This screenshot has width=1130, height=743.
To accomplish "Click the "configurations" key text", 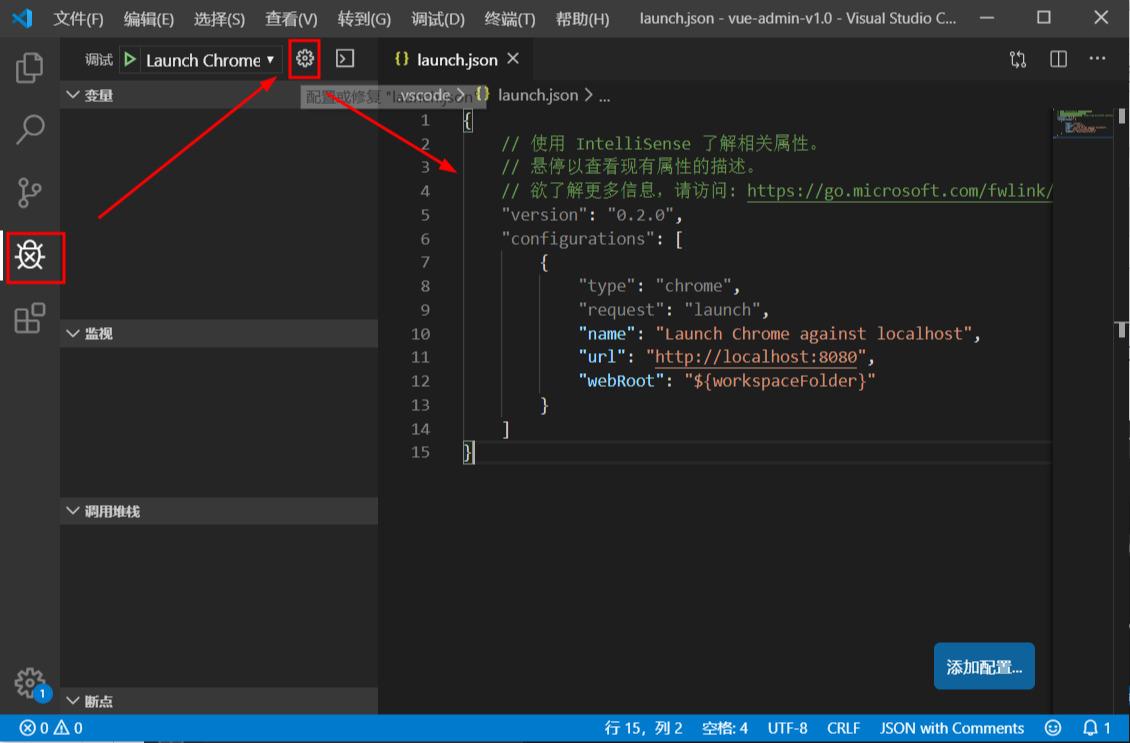I will coord(578,239).
